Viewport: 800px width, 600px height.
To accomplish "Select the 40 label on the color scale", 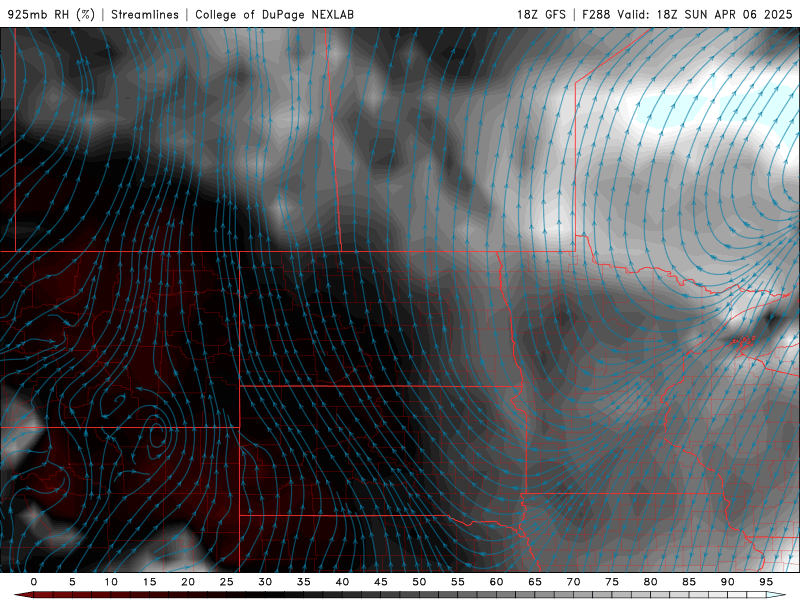I will (x=342, y=582).
